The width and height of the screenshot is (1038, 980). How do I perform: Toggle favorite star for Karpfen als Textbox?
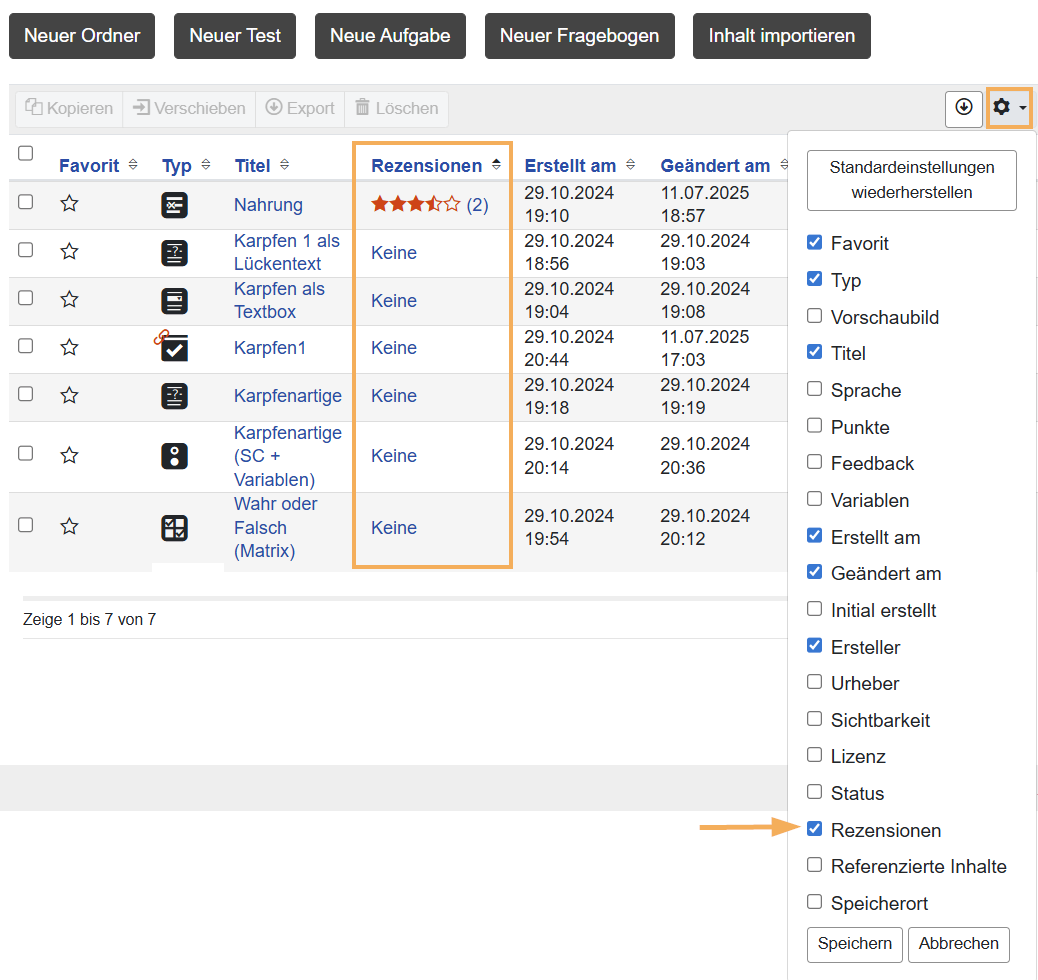[x=69, y=300]
